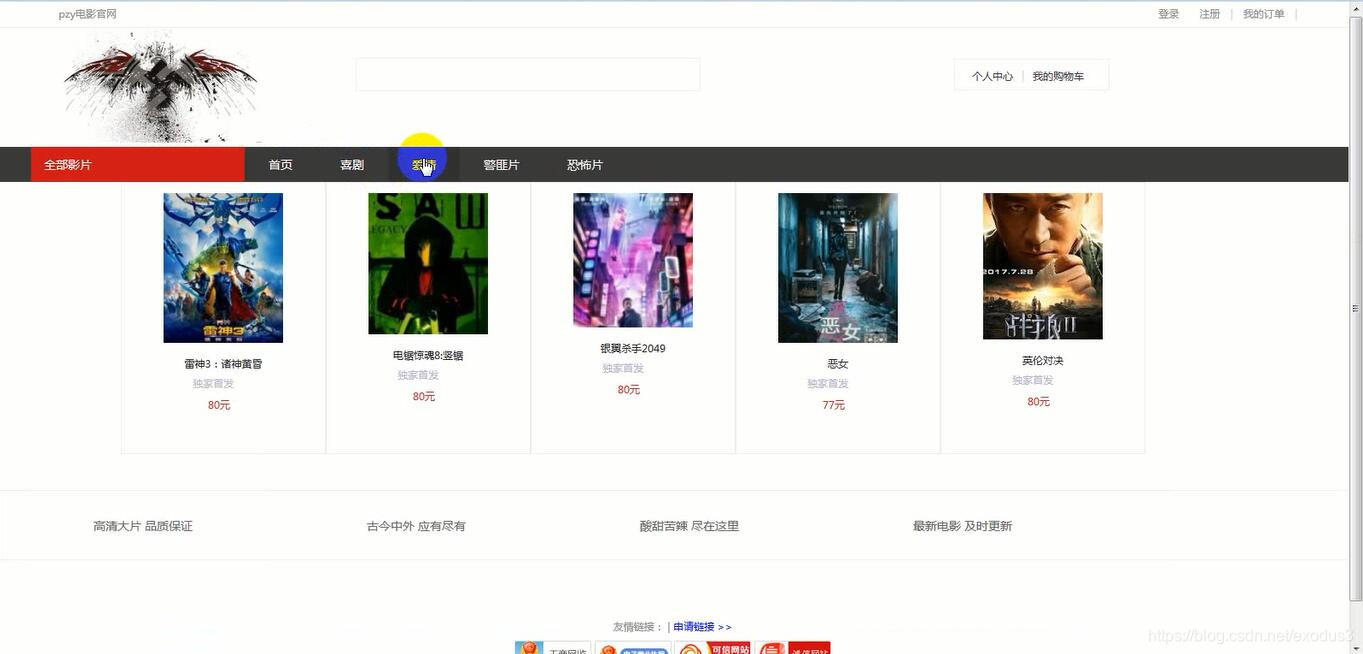This screenshot has width=1363, height=654.
Task: Click 独家首发 under 银翼杀手2049
Action: click(x=623, y=368)
